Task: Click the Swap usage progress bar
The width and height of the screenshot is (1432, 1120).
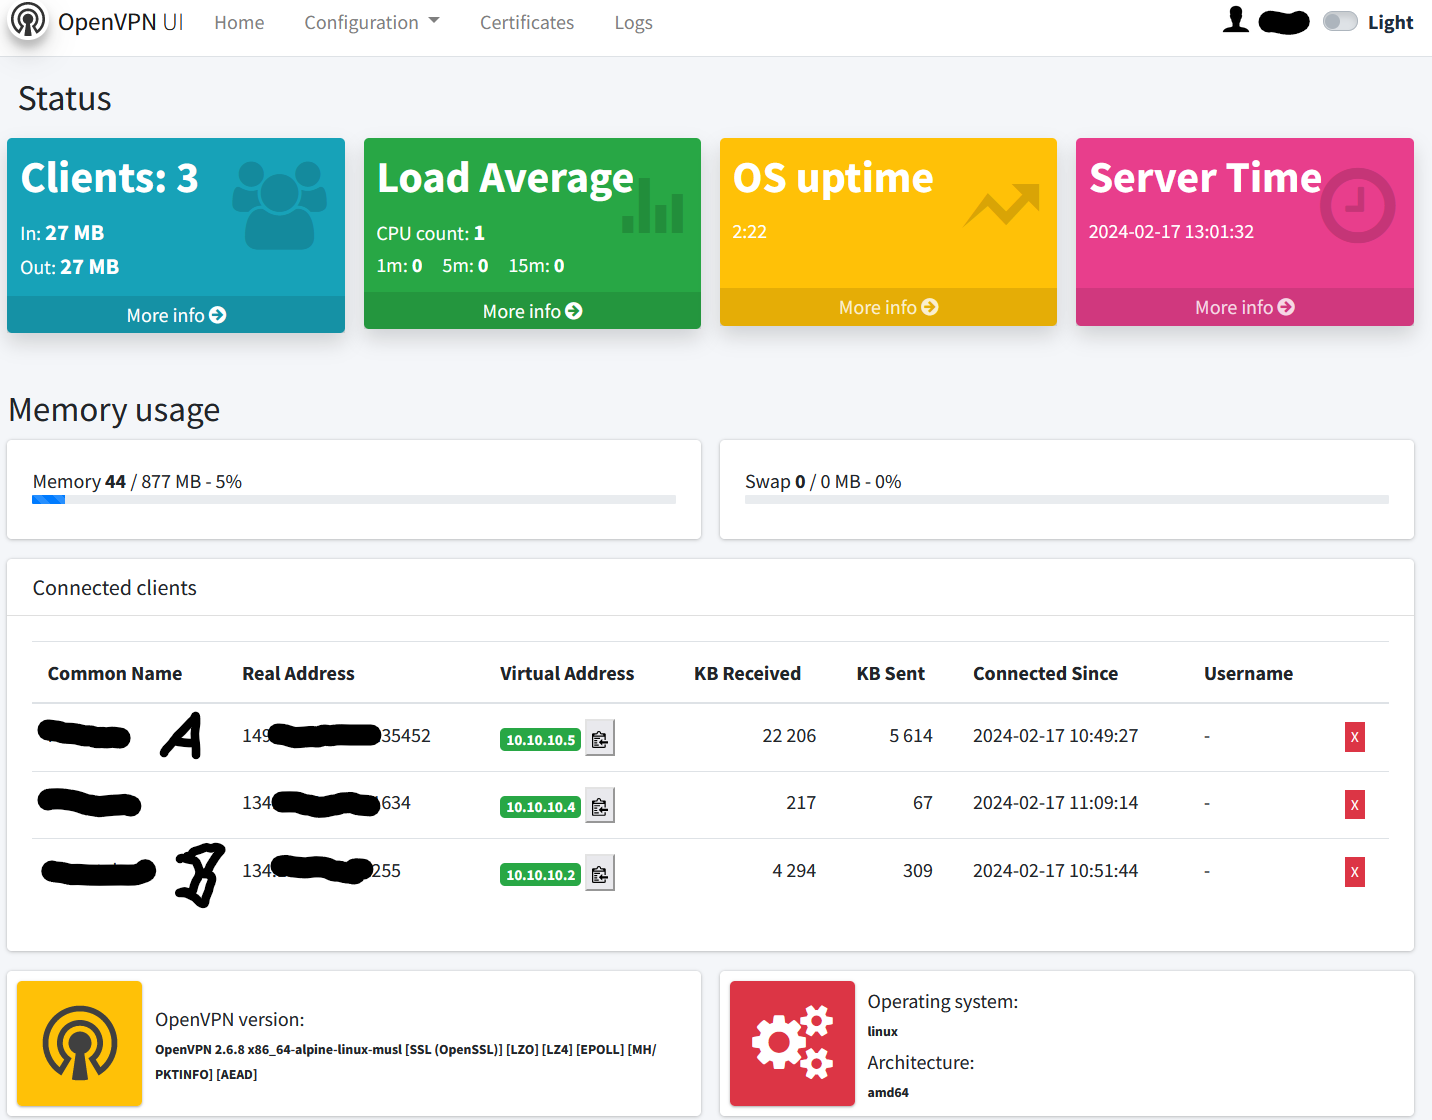Action: pyautogui.click(x=1067, y=500)
